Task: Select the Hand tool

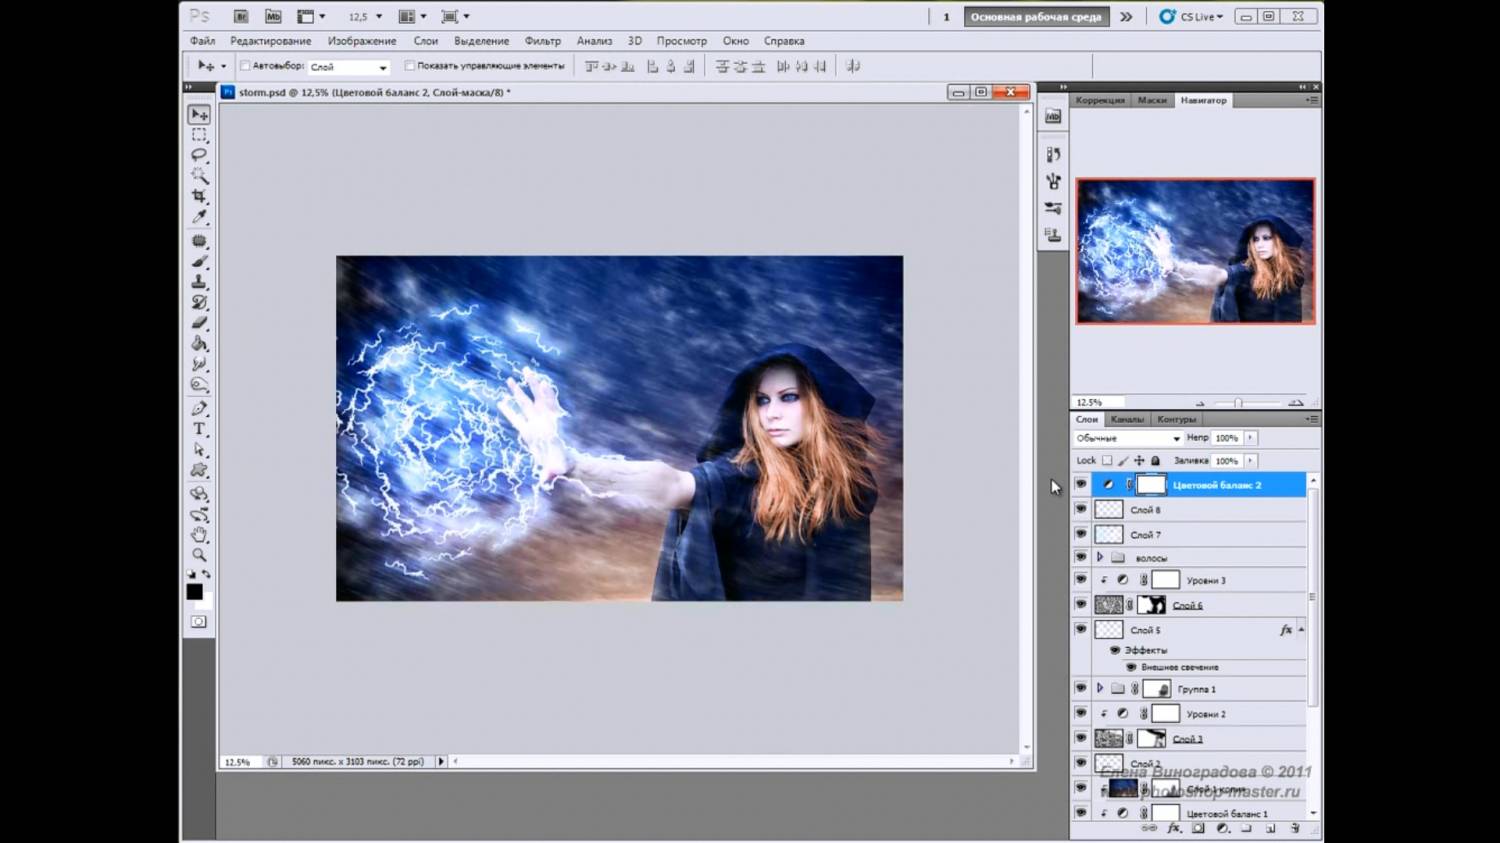Action: 199,535
